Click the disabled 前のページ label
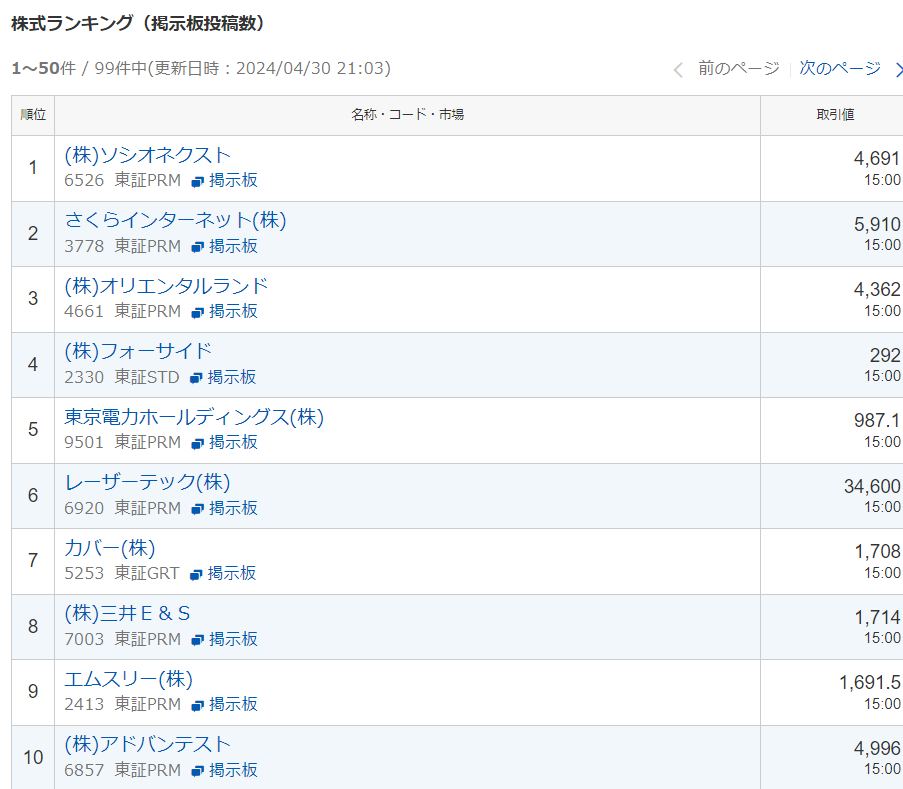 pyautogui.click(x=739, y=69)
